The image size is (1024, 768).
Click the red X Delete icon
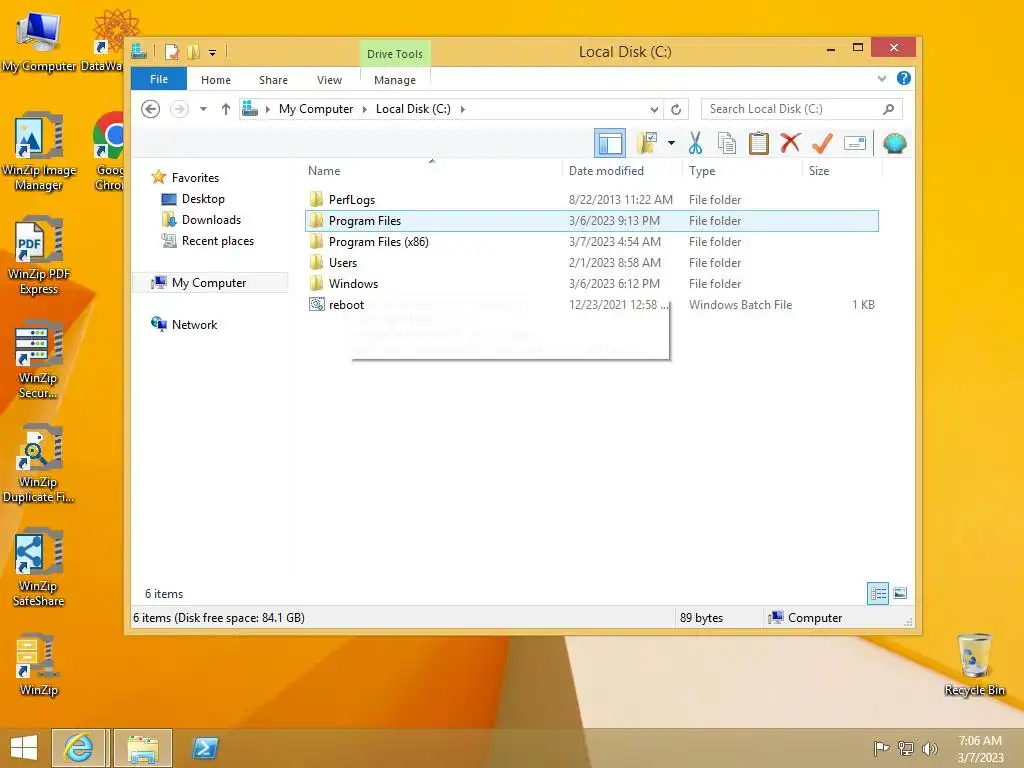point(790,143)
